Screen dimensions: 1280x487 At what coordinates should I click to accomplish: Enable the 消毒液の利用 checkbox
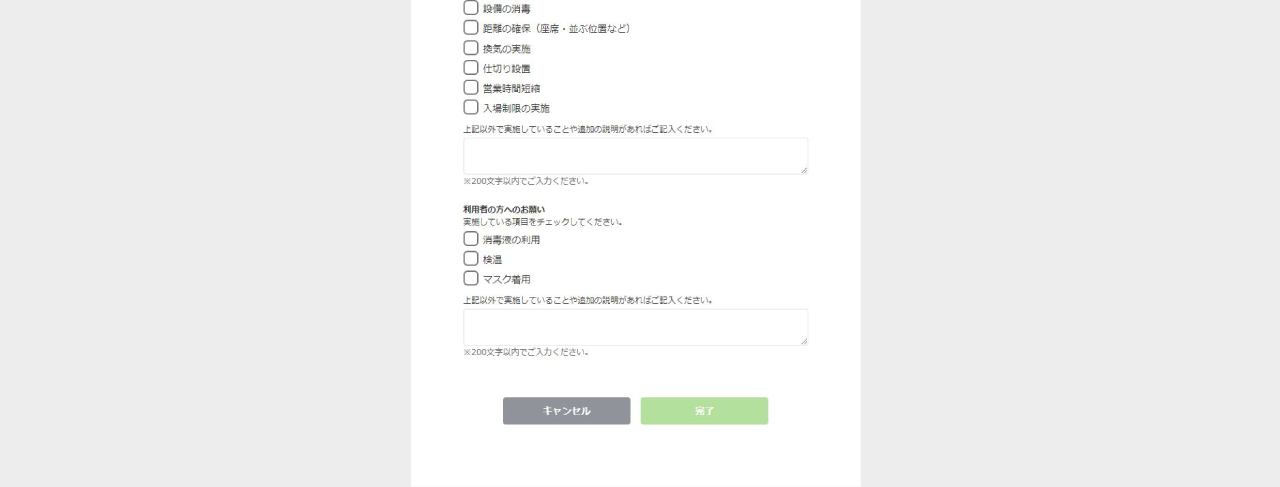click(x=471, y=239)
